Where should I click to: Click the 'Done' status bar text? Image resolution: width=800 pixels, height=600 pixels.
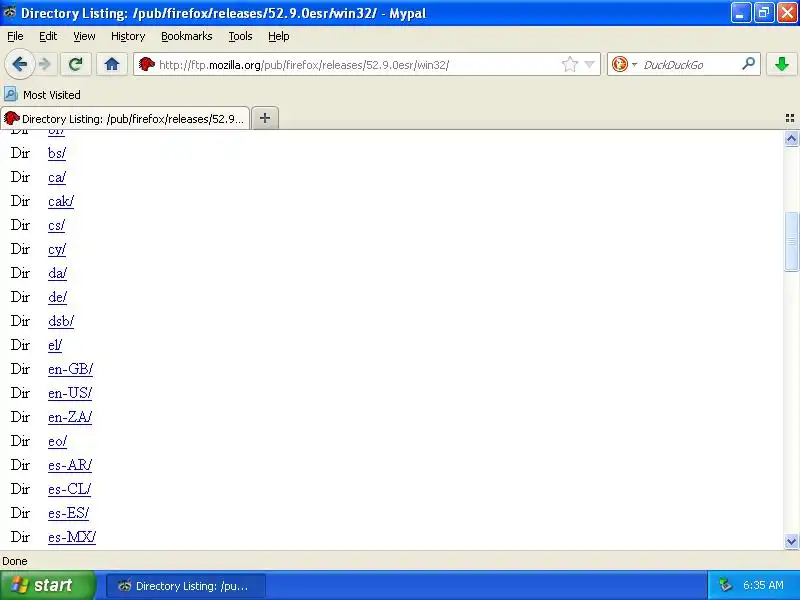coord(15,561)
